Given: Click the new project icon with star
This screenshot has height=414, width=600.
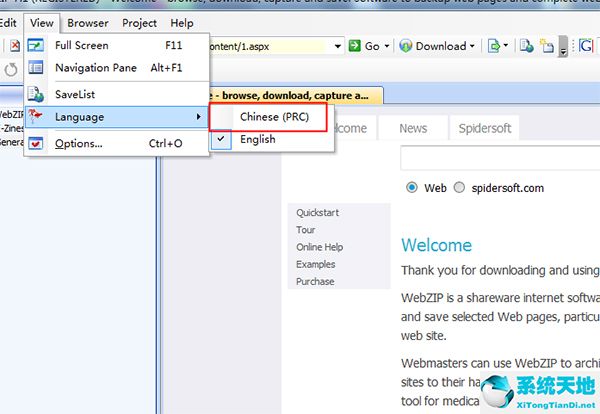Looking at the screenshot, I should (546, 46).
